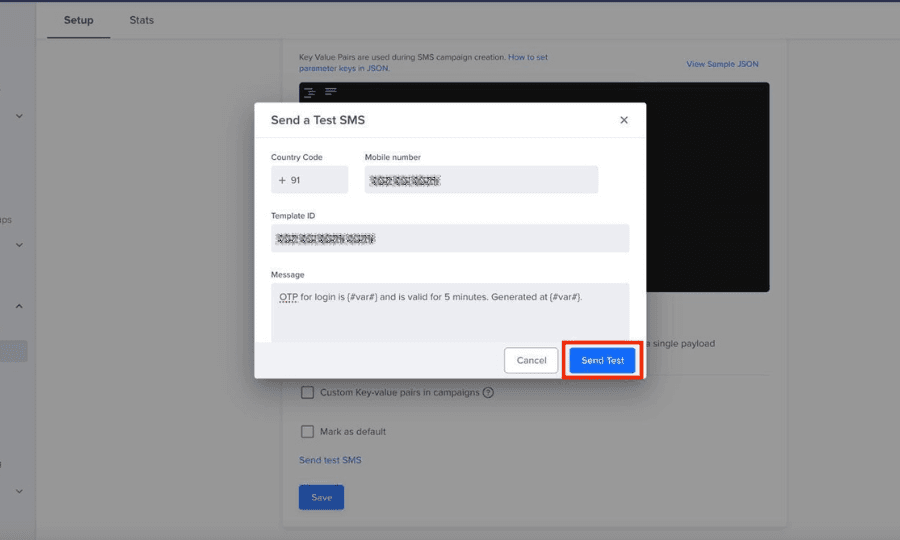Open the View Sample JSON link
The width and height of the screenshot is (900, 540).
pos(722,64)
